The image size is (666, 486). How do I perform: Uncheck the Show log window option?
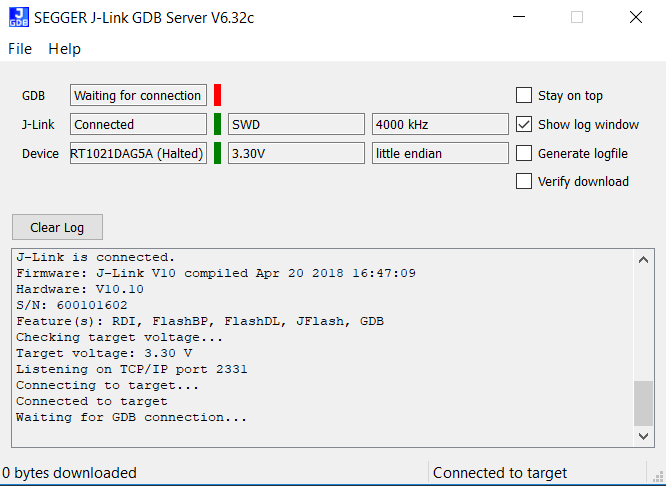pos(524,125)
